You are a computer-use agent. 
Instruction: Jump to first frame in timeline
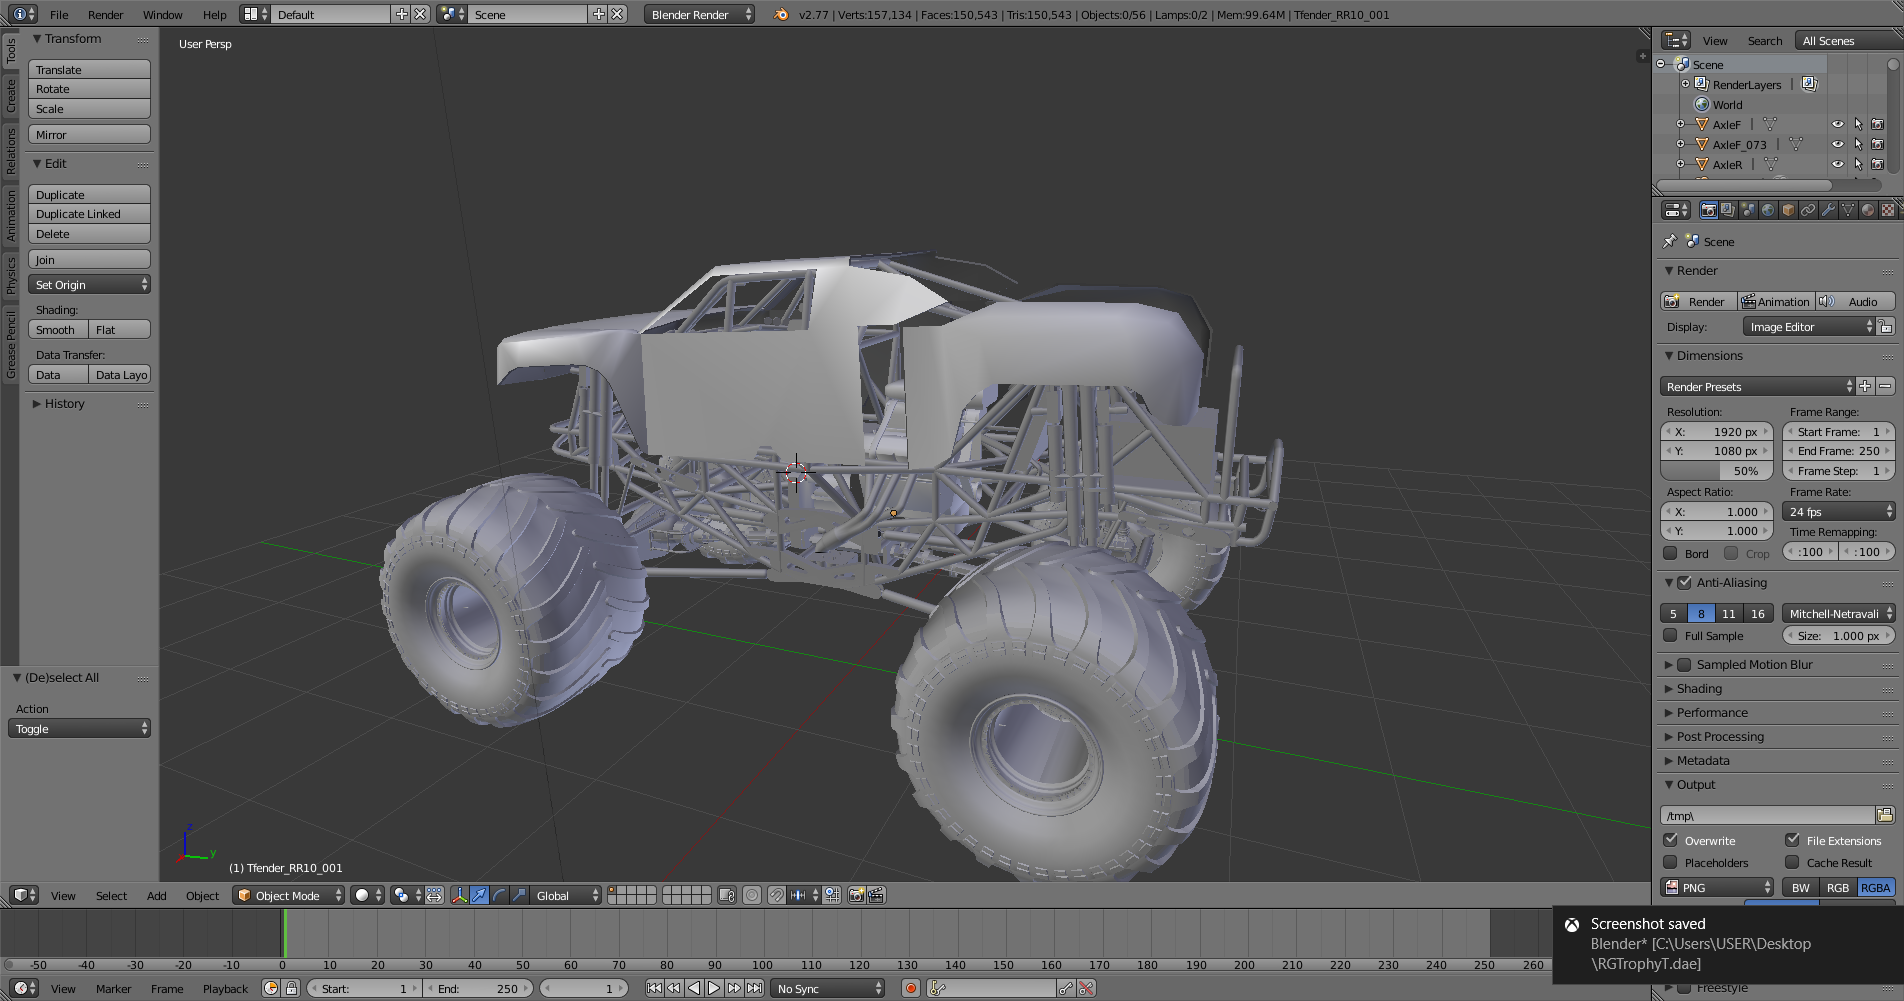(654, 988)
